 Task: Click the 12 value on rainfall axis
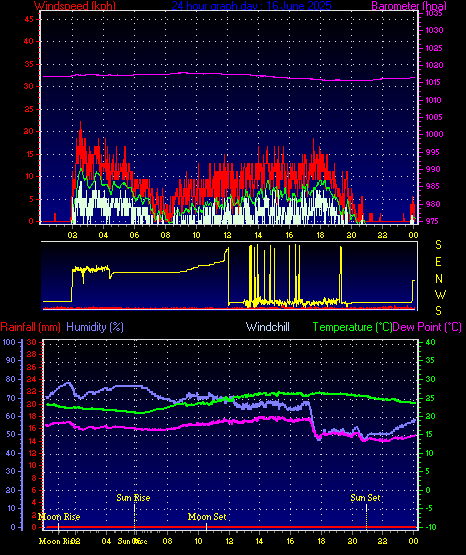click(x=32, y=453)
